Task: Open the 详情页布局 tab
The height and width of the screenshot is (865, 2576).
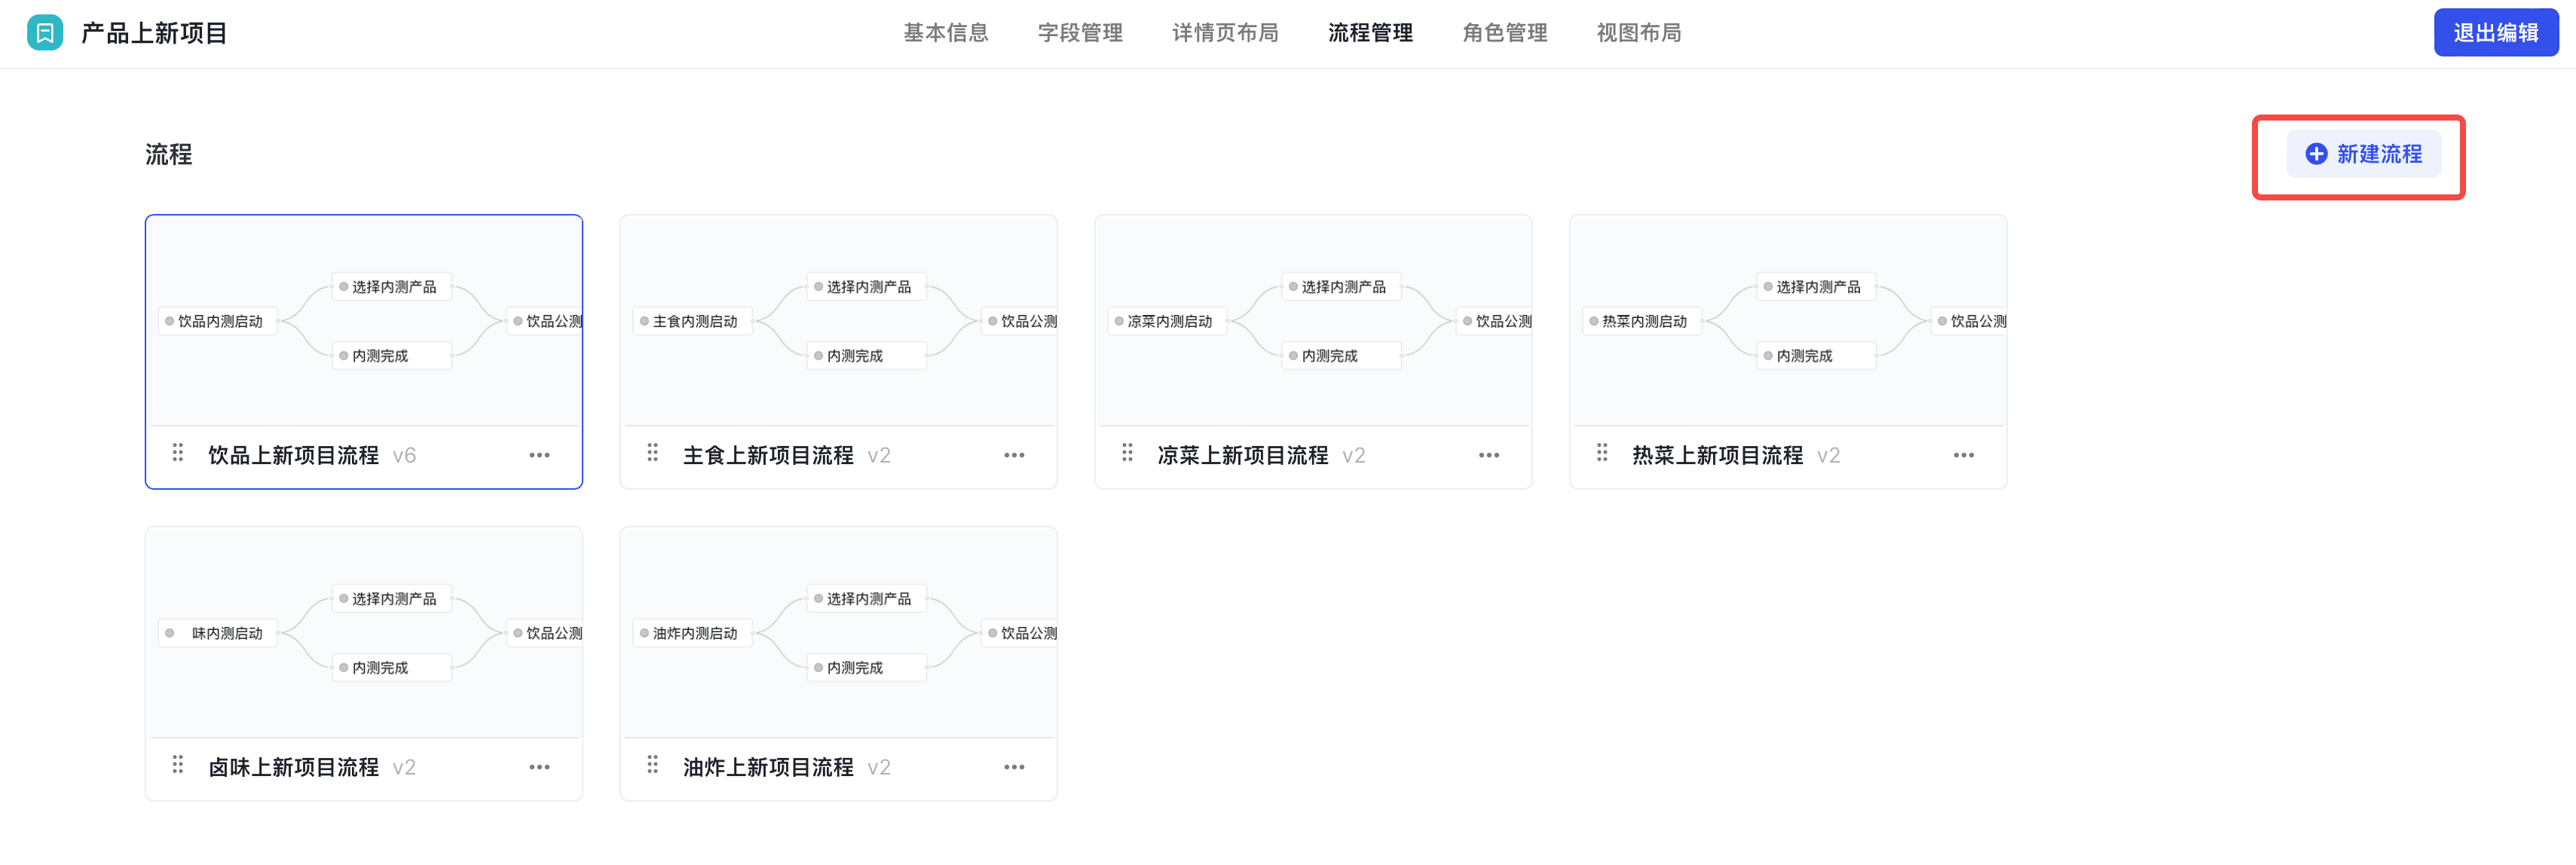Action: coord(1224,33)
